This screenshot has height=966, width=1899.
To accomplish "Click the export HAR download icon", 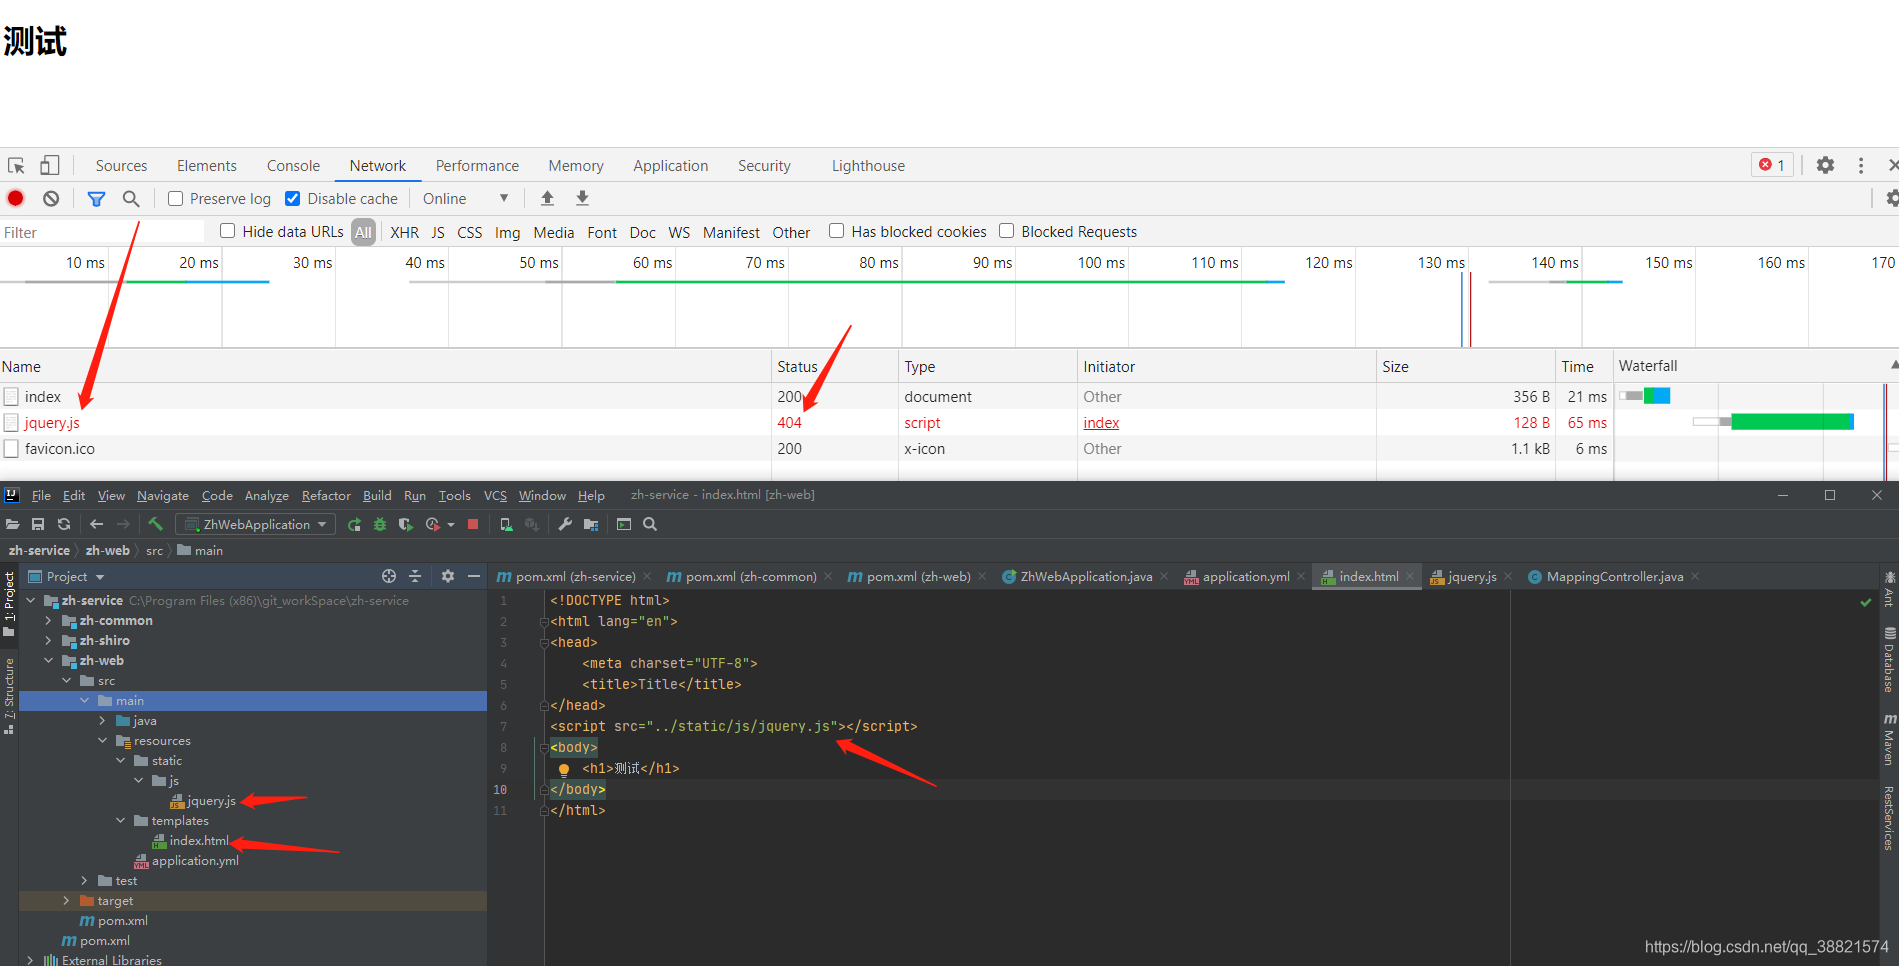I will pos(582,198).
